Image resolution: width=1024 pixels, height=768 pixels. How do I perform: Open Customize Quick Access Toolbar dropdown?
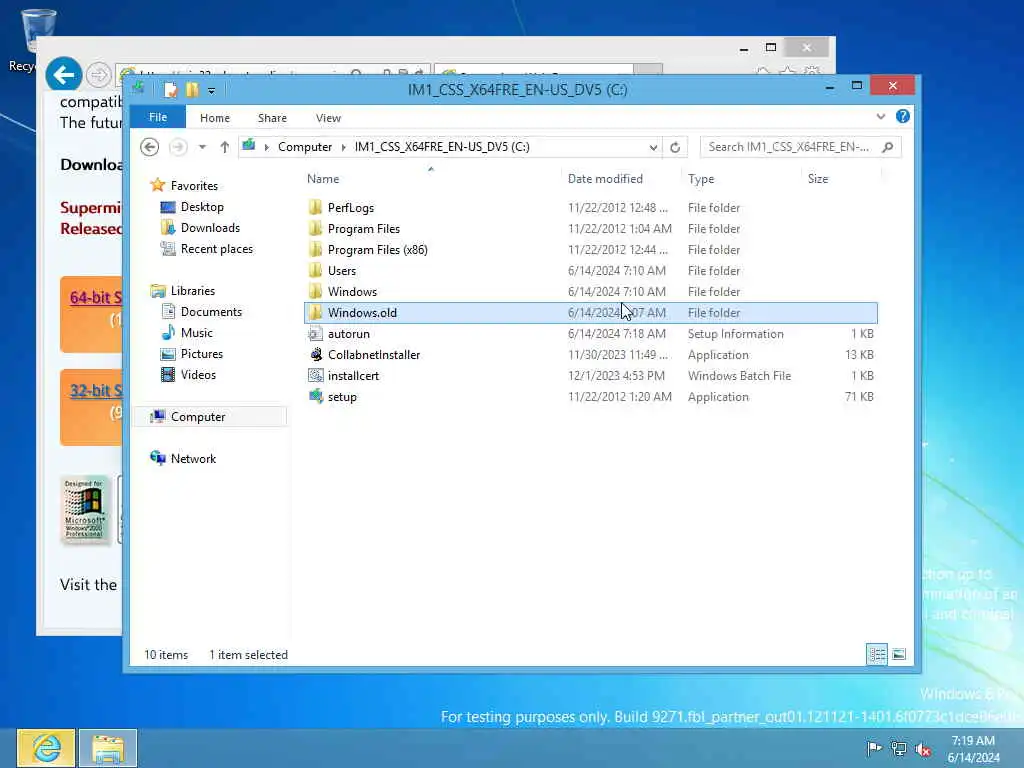[211, 91]
